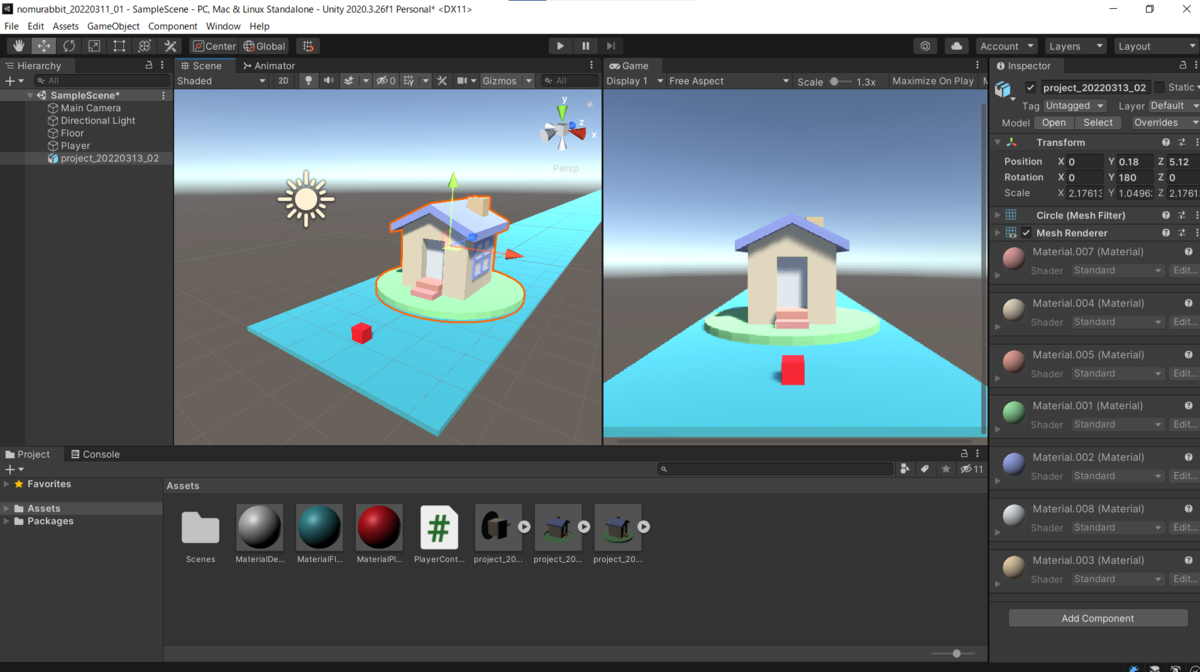Click the Step frame button
This screenshot has height=672, width=1200.
point(611,46)
